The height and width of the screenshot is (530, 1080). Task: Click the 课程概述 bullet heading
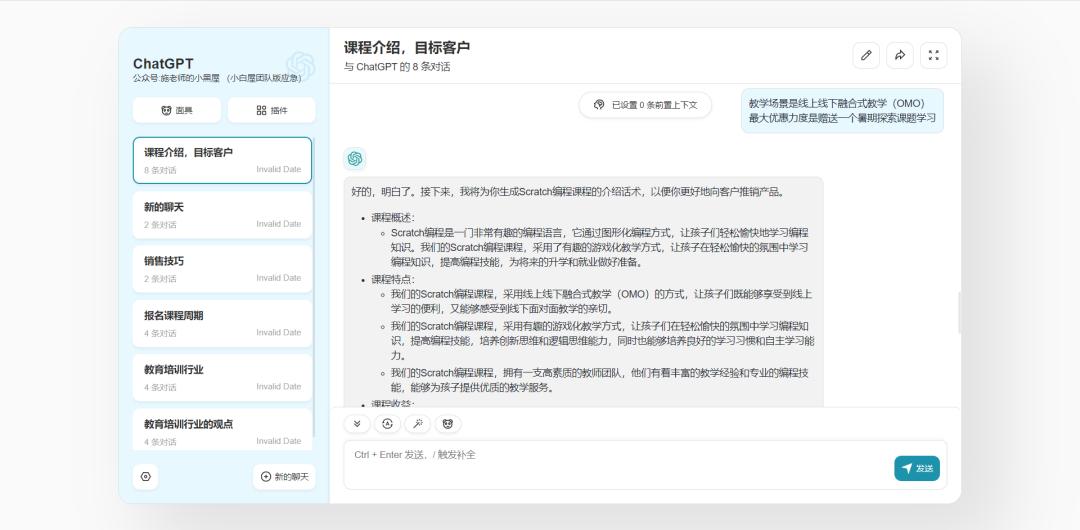[x=393, y=218]
